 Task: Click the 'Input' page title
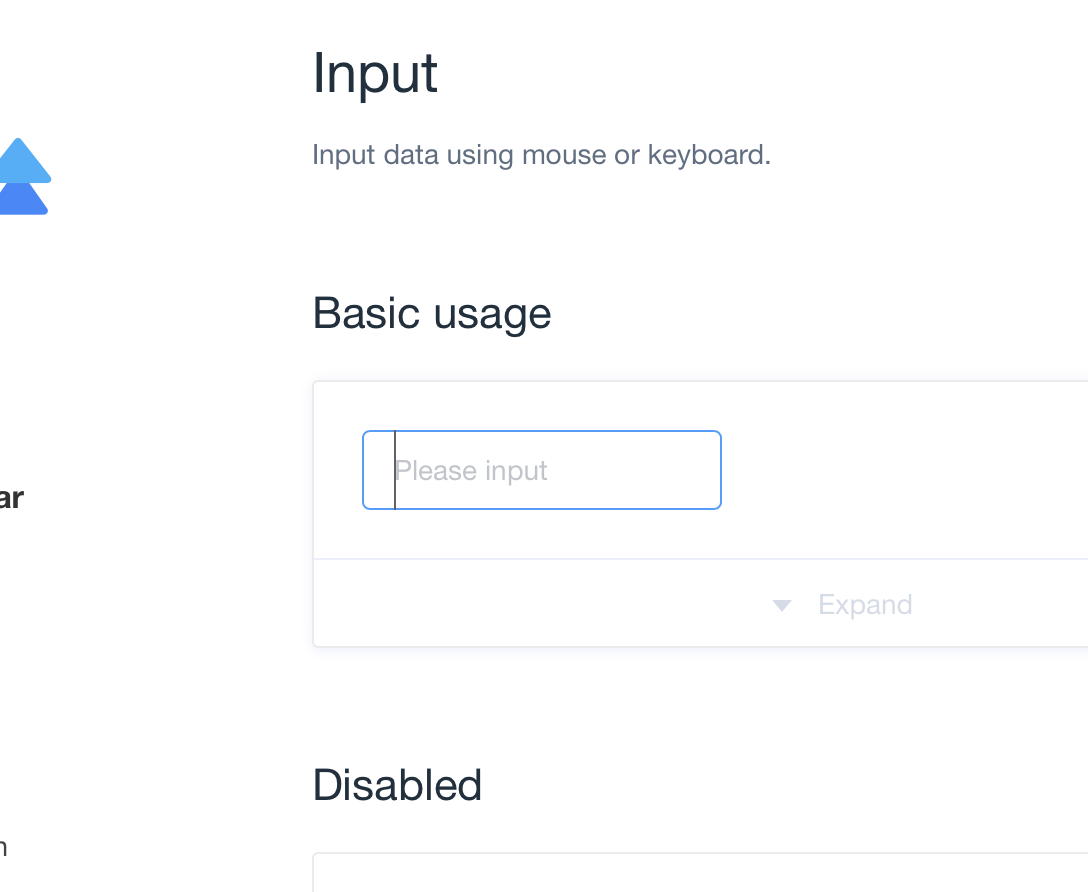[375, 73]
